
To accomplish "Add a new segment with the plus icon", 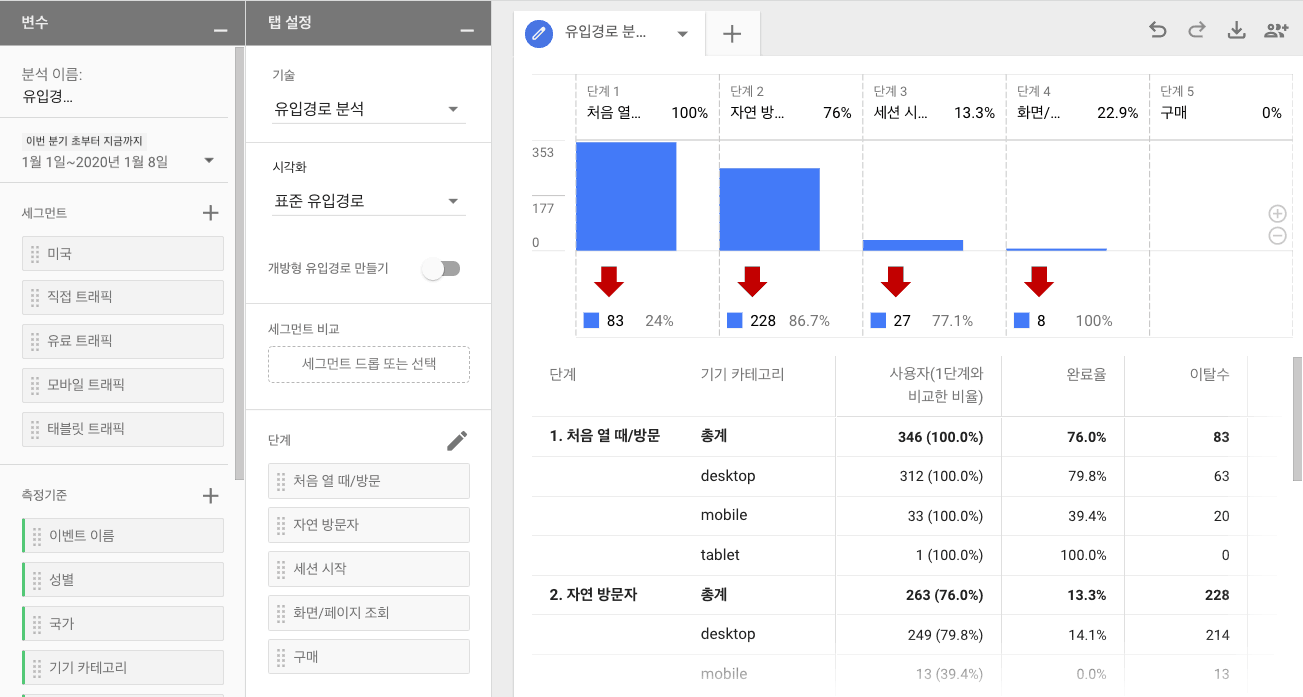I will pyautogui.click(x=210, y=212).
